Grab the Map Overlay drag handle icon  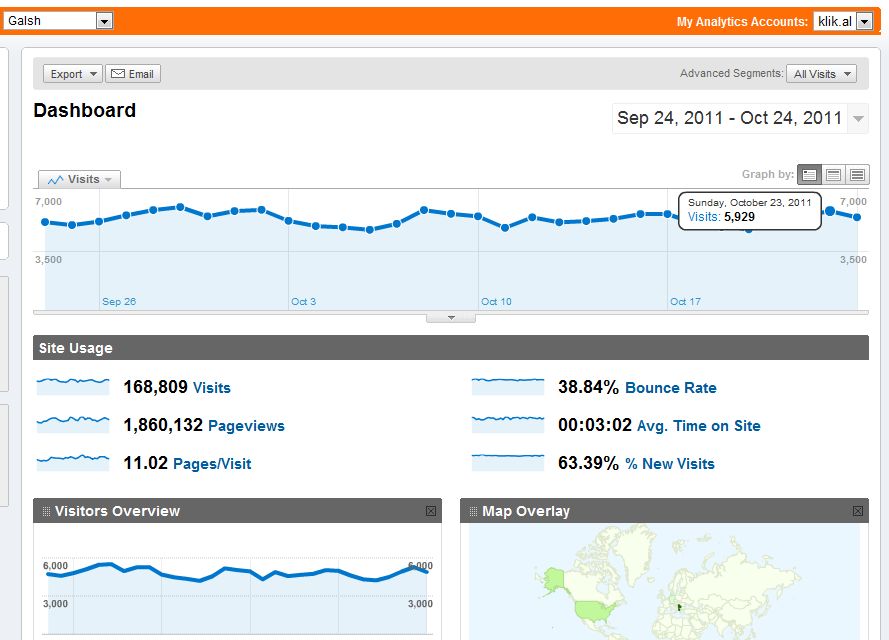[x=473, y=511]
